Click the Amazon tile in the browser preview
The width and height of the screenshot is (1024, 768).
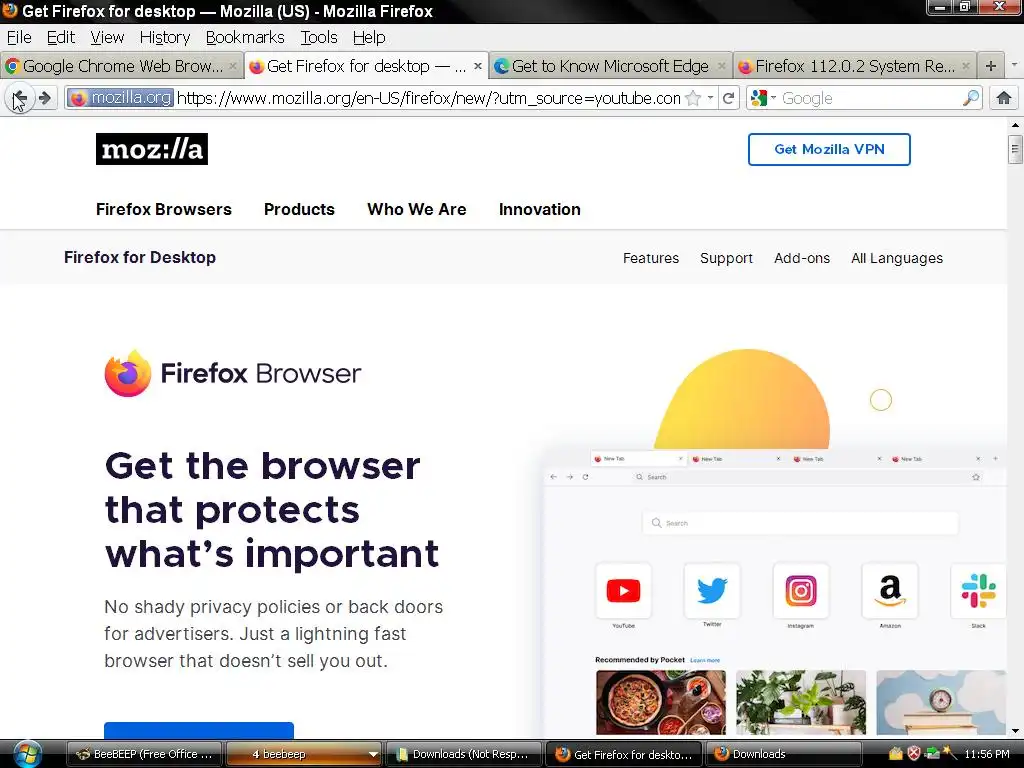pos(890,591)
